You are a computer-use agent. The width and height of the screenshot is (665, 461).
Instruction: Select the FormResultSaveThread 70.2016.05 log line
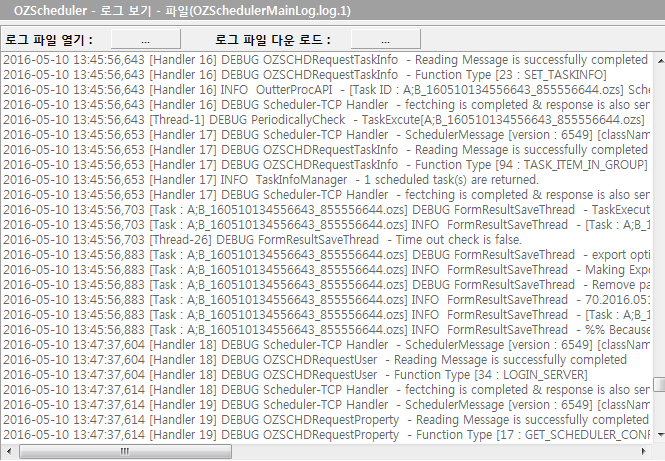pos(327,300)
